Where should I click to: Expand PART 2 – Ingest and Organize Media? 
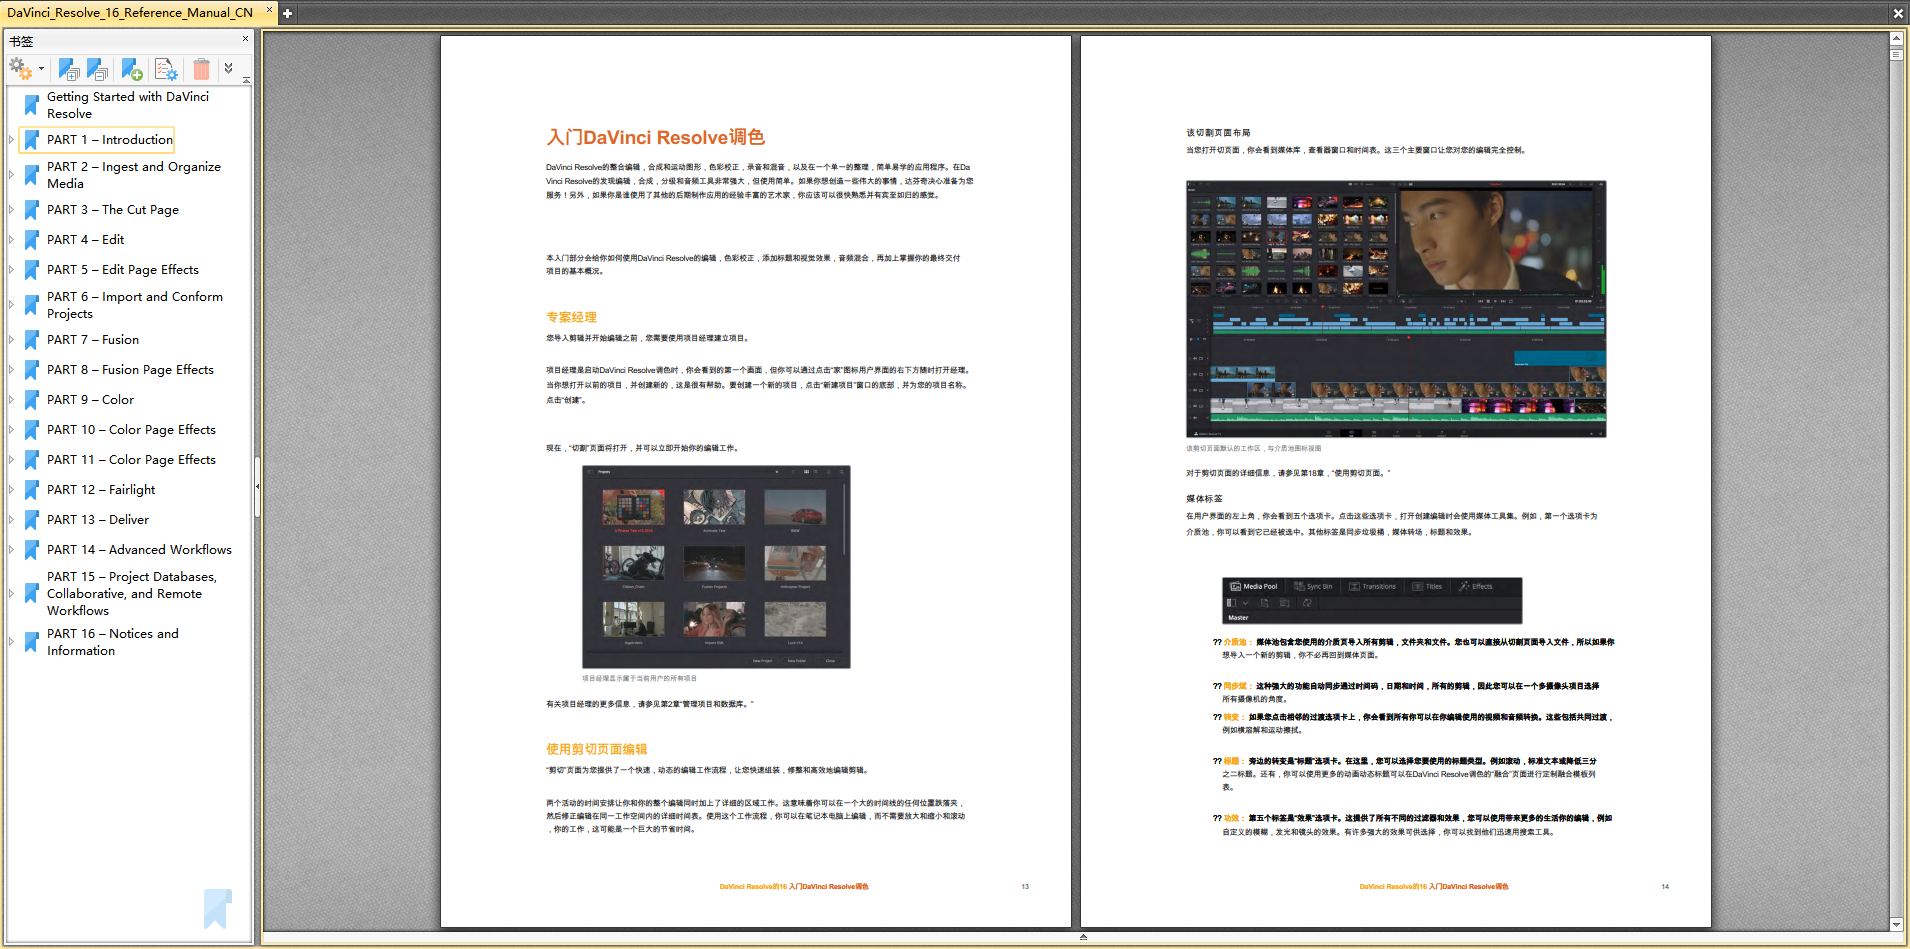point(12,175)
